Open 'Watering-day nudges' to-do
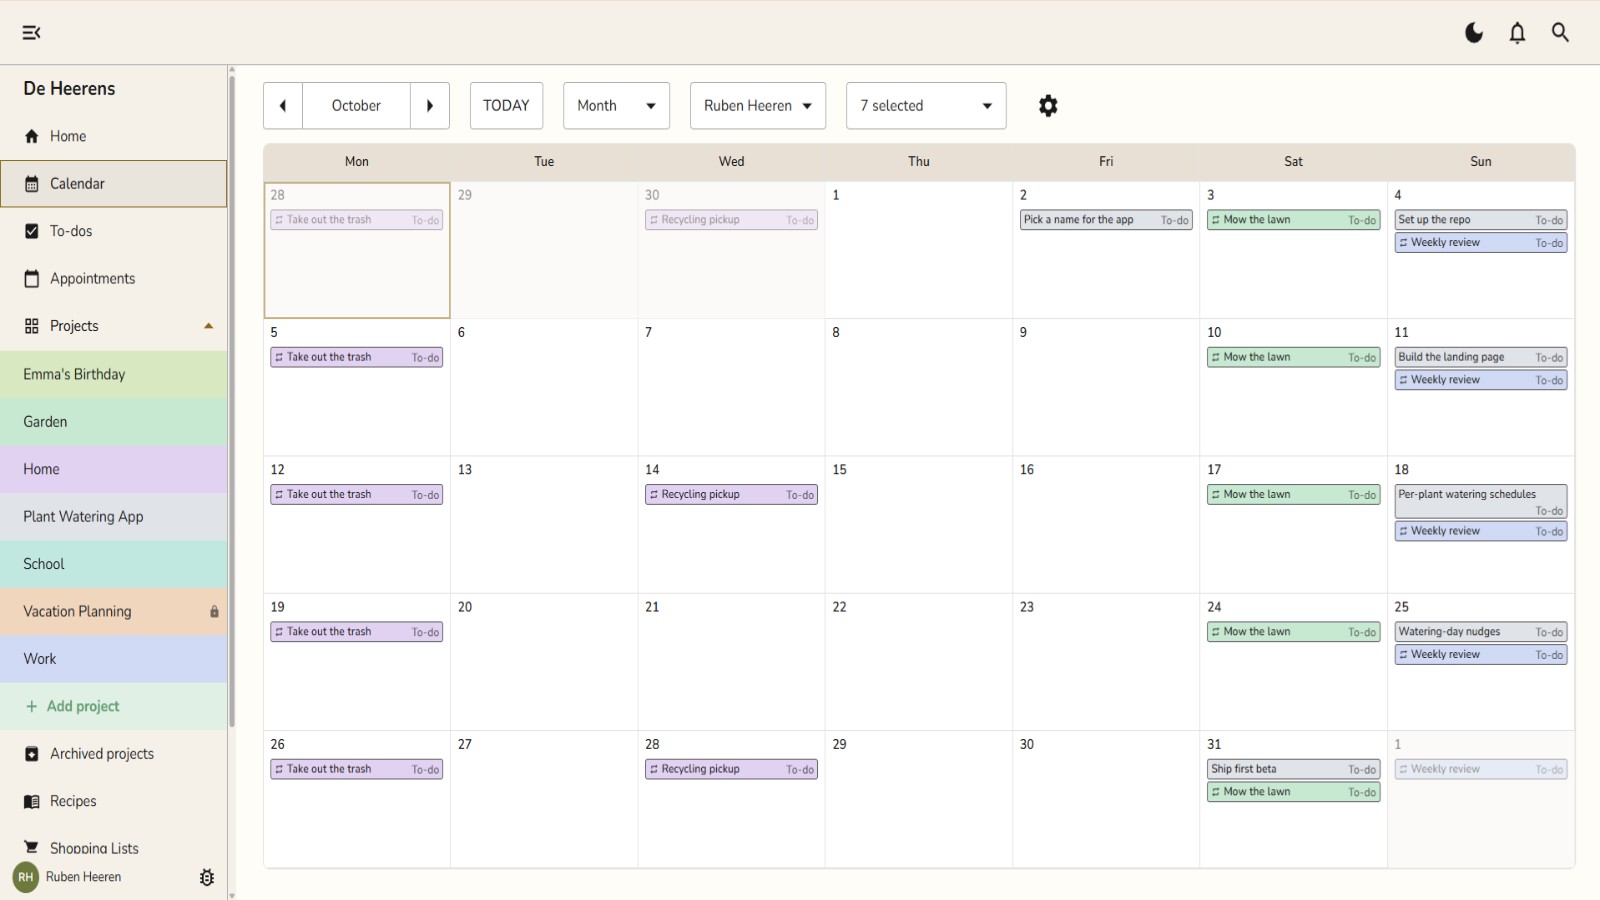Viewport: 1600px width, 900px height. coord(1481,632)
